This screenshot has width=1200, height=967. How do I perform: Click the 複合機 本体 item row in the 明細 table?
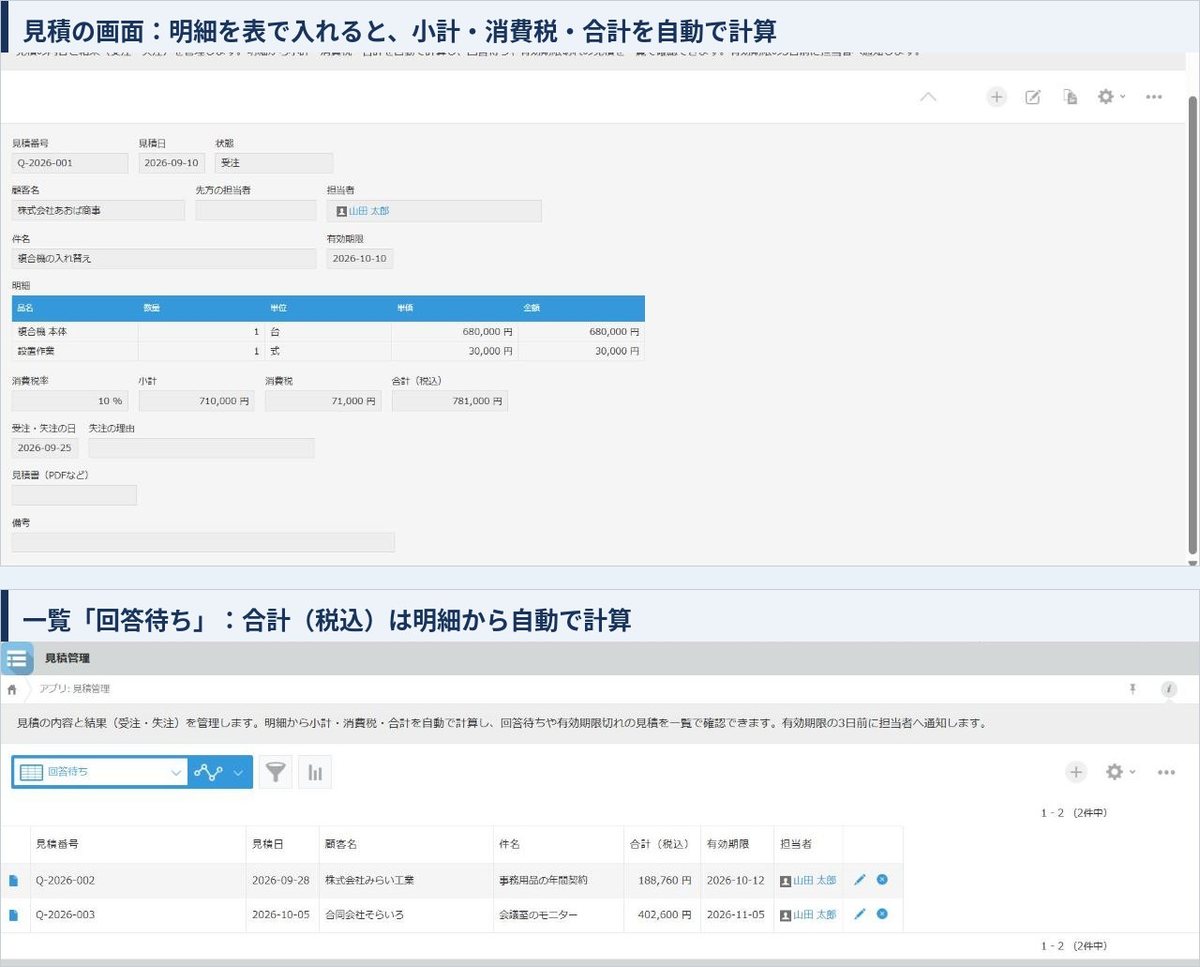(328, 331)
